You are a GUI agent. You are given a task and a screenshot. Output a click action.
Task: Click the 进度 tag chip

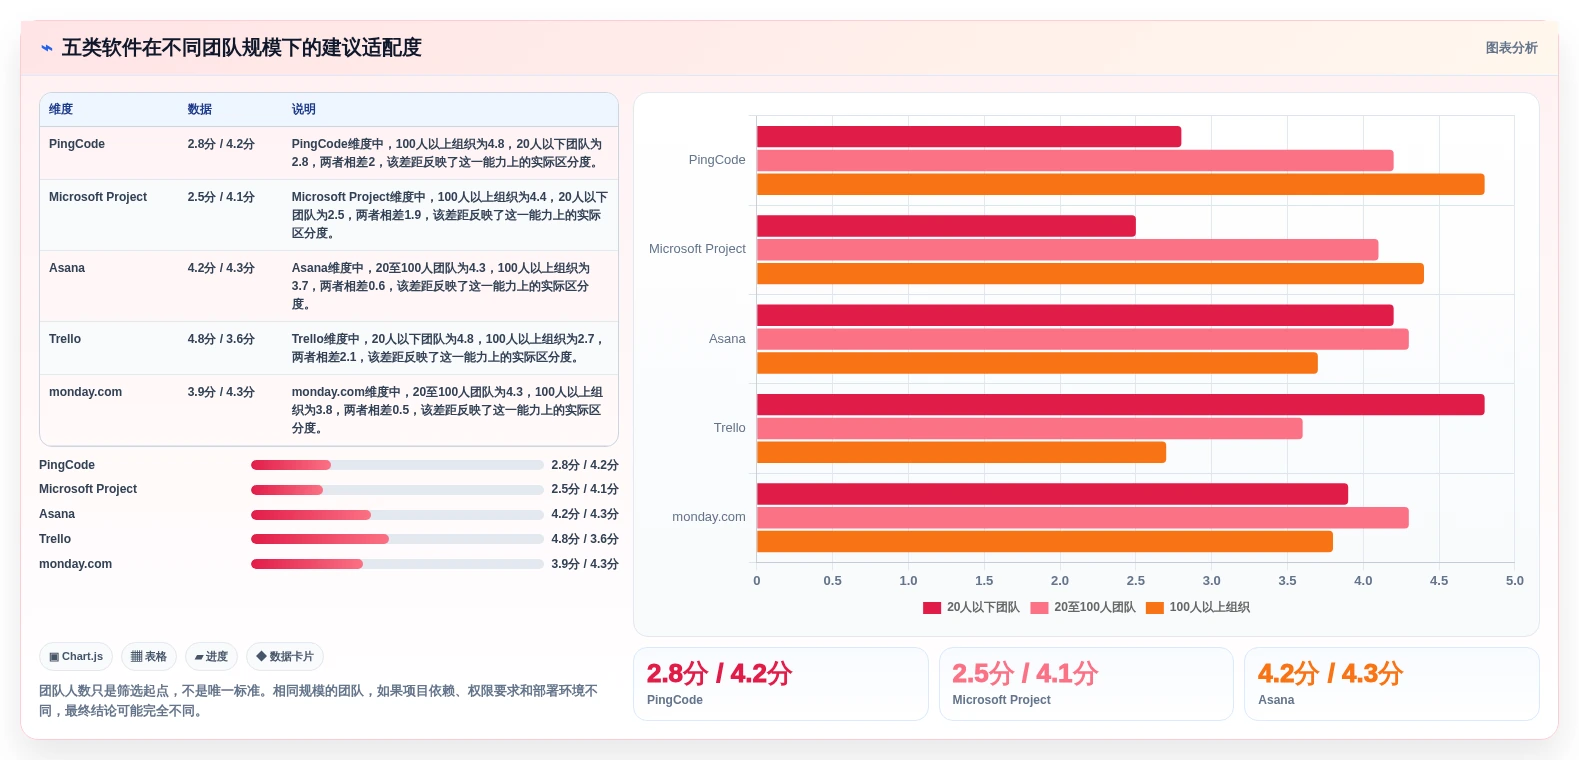pyautogui.click(x=211, y=657)
